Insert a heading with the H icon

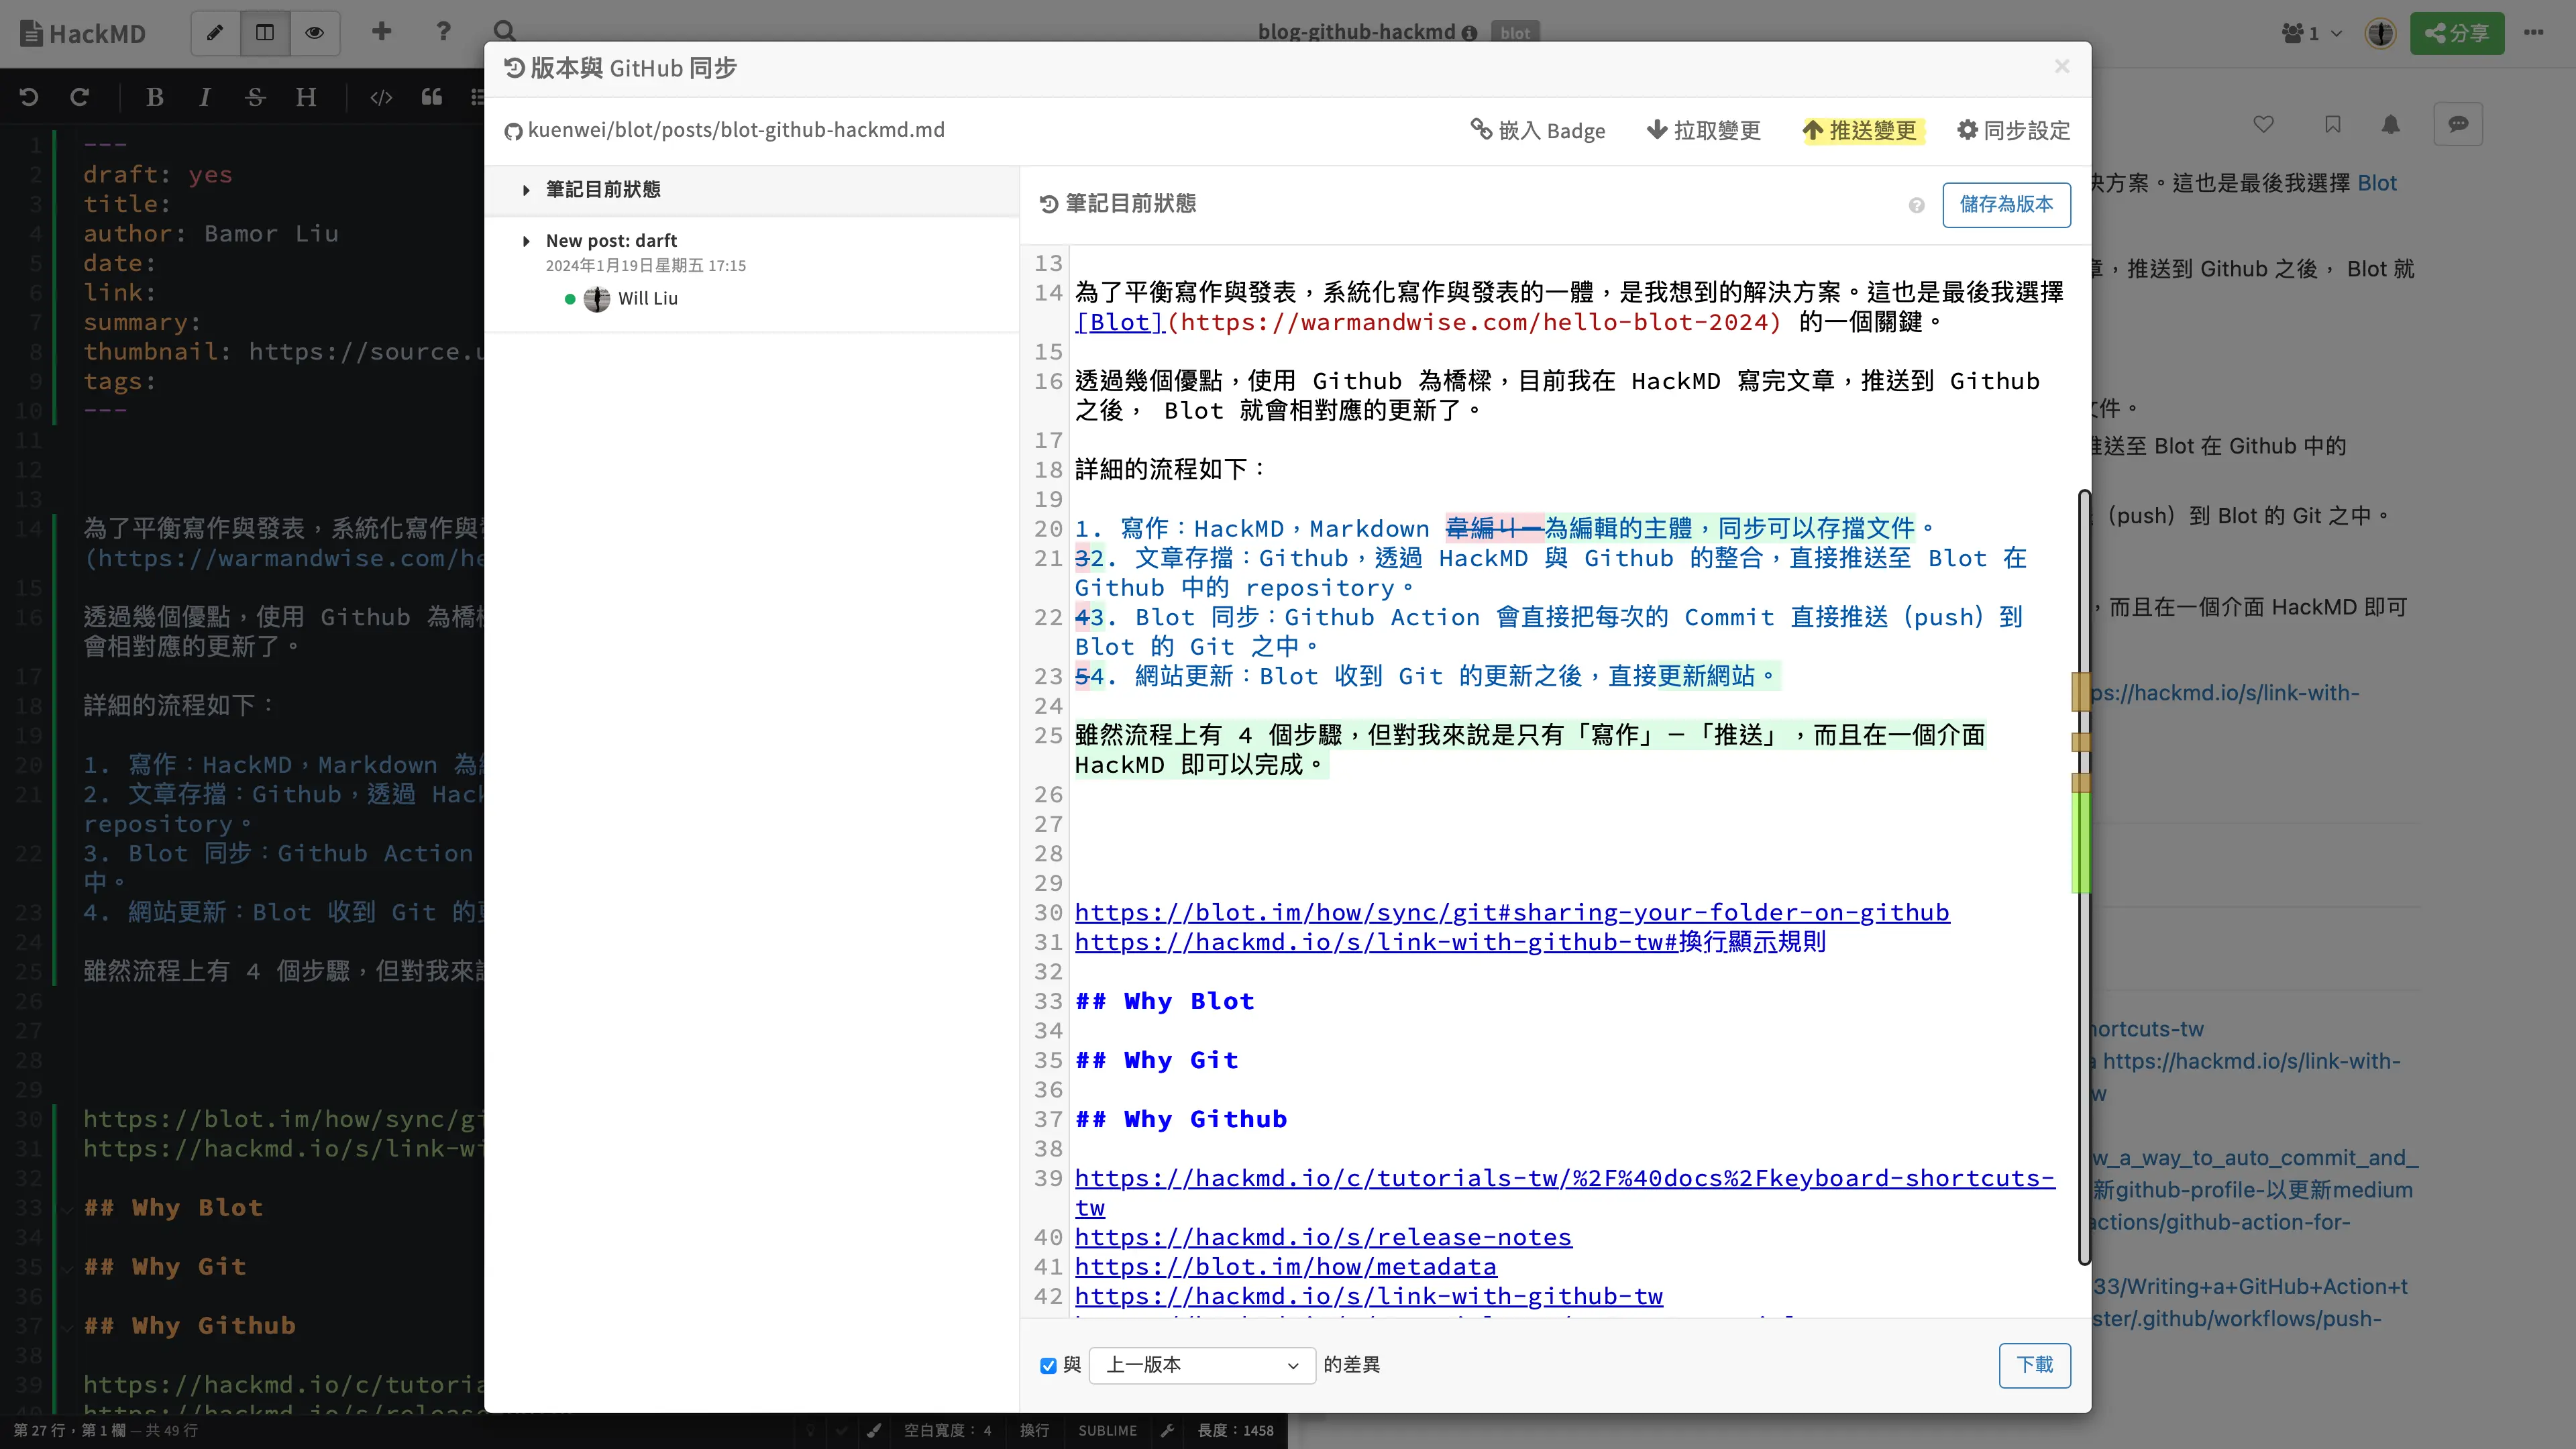pyautogui.click(x=306, y=97)
